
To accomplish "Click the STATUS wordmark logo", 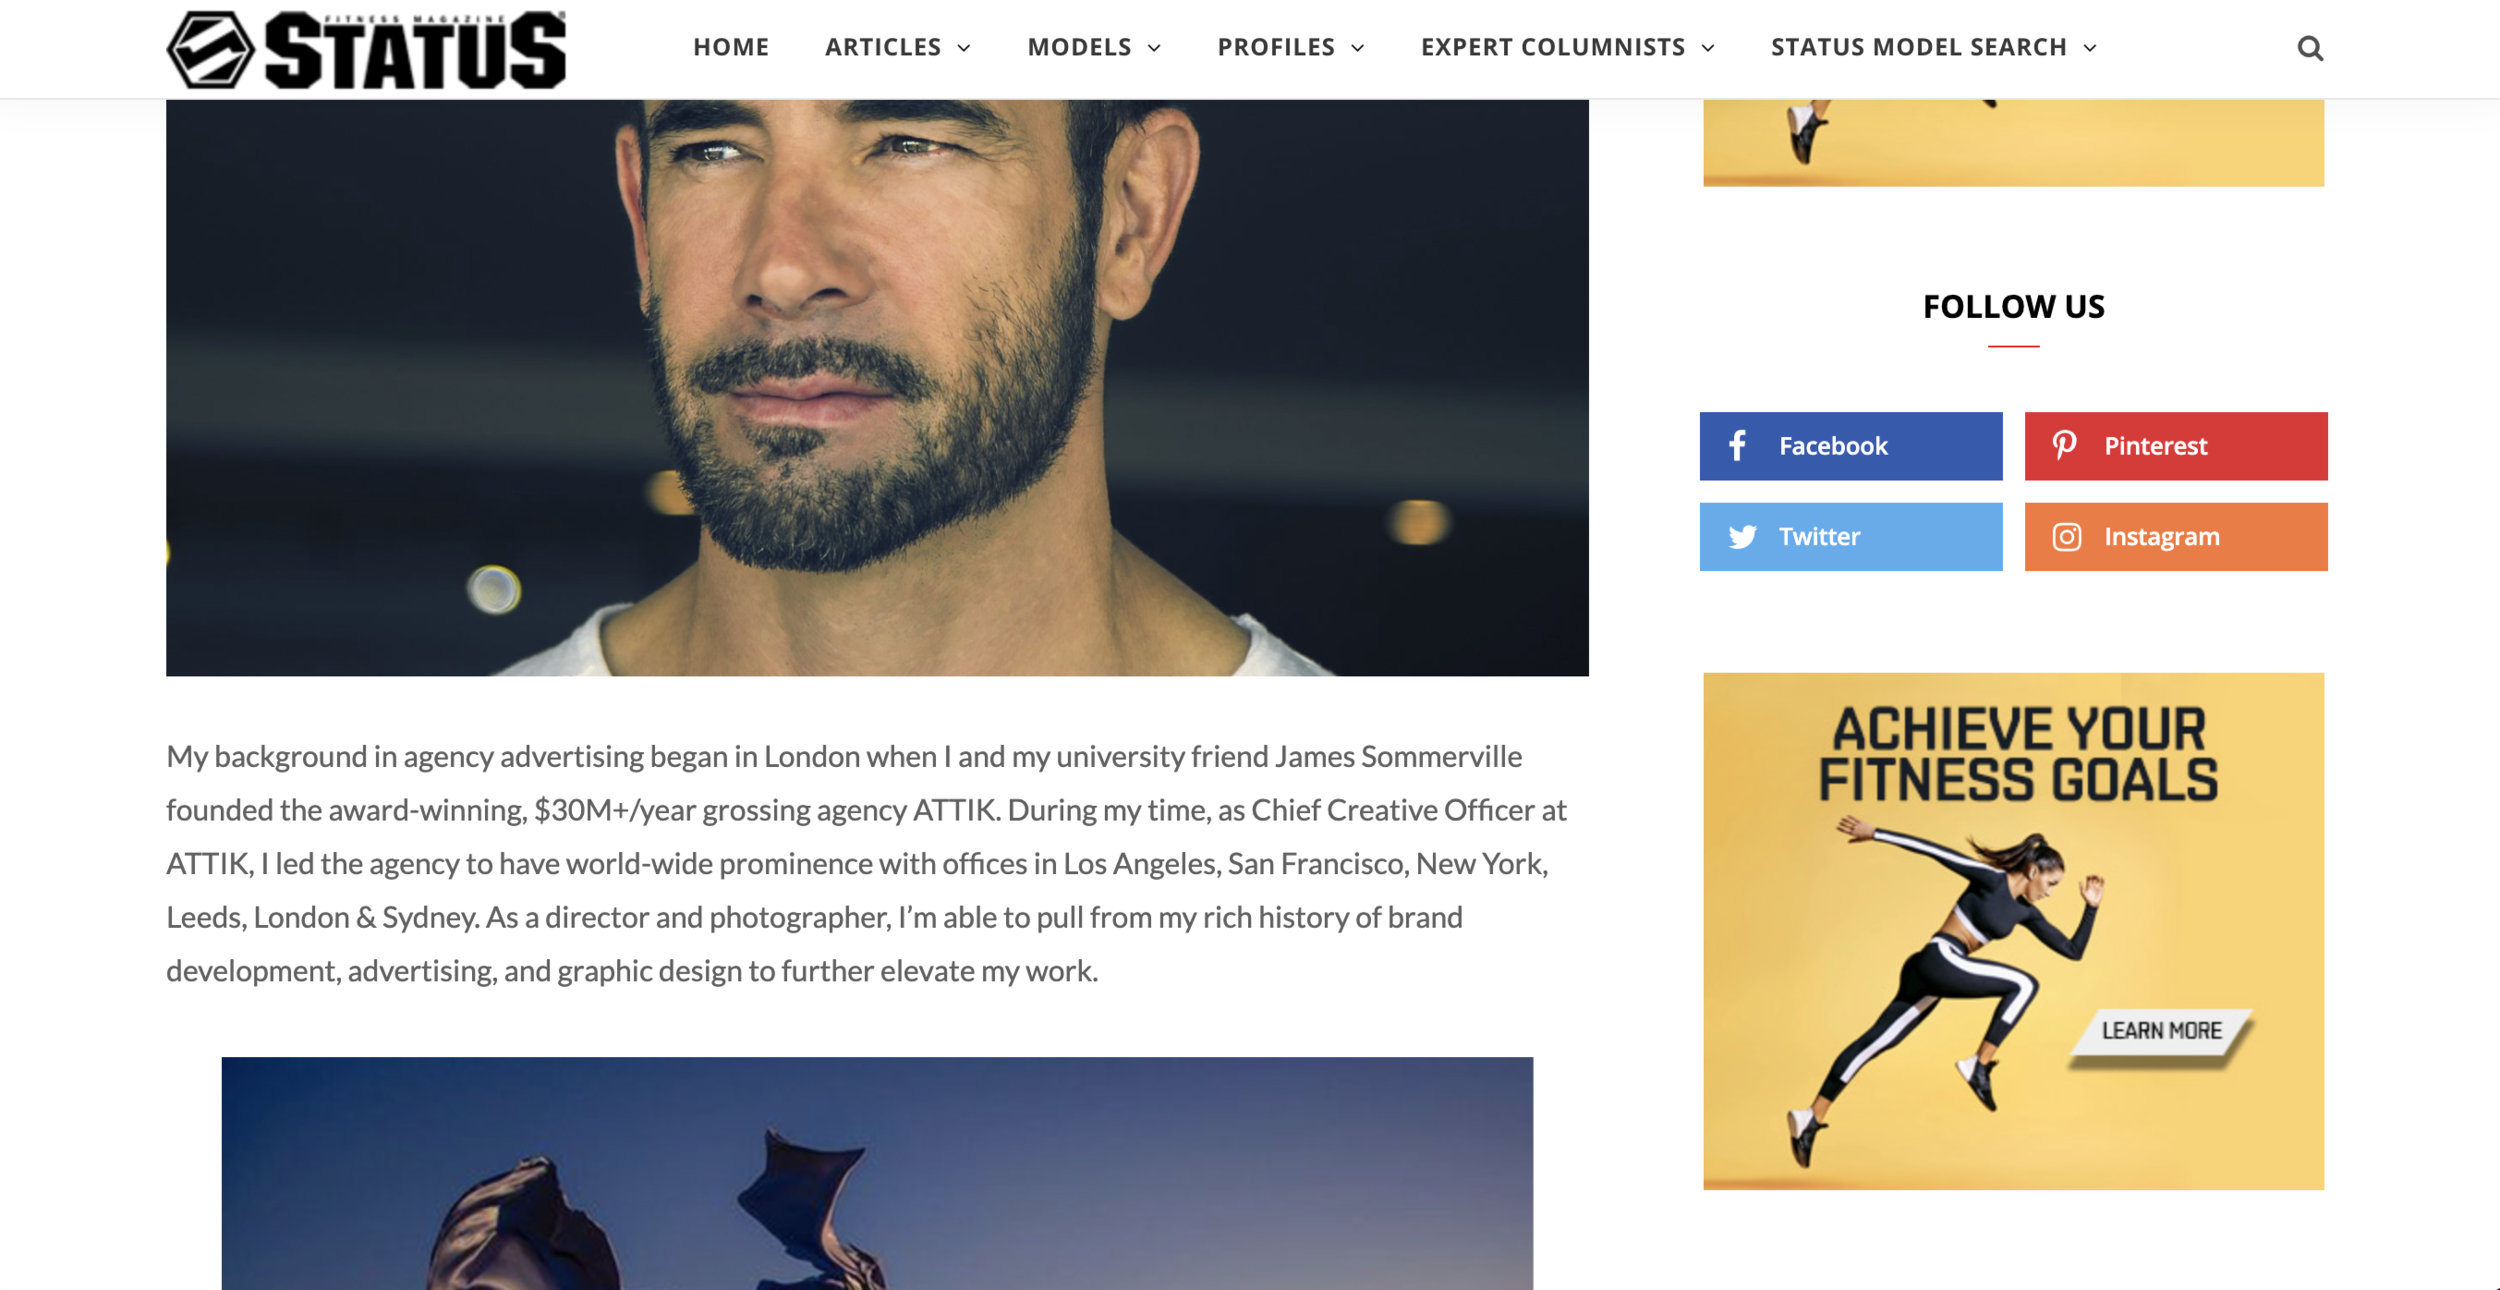I will [x=416, y=50].
